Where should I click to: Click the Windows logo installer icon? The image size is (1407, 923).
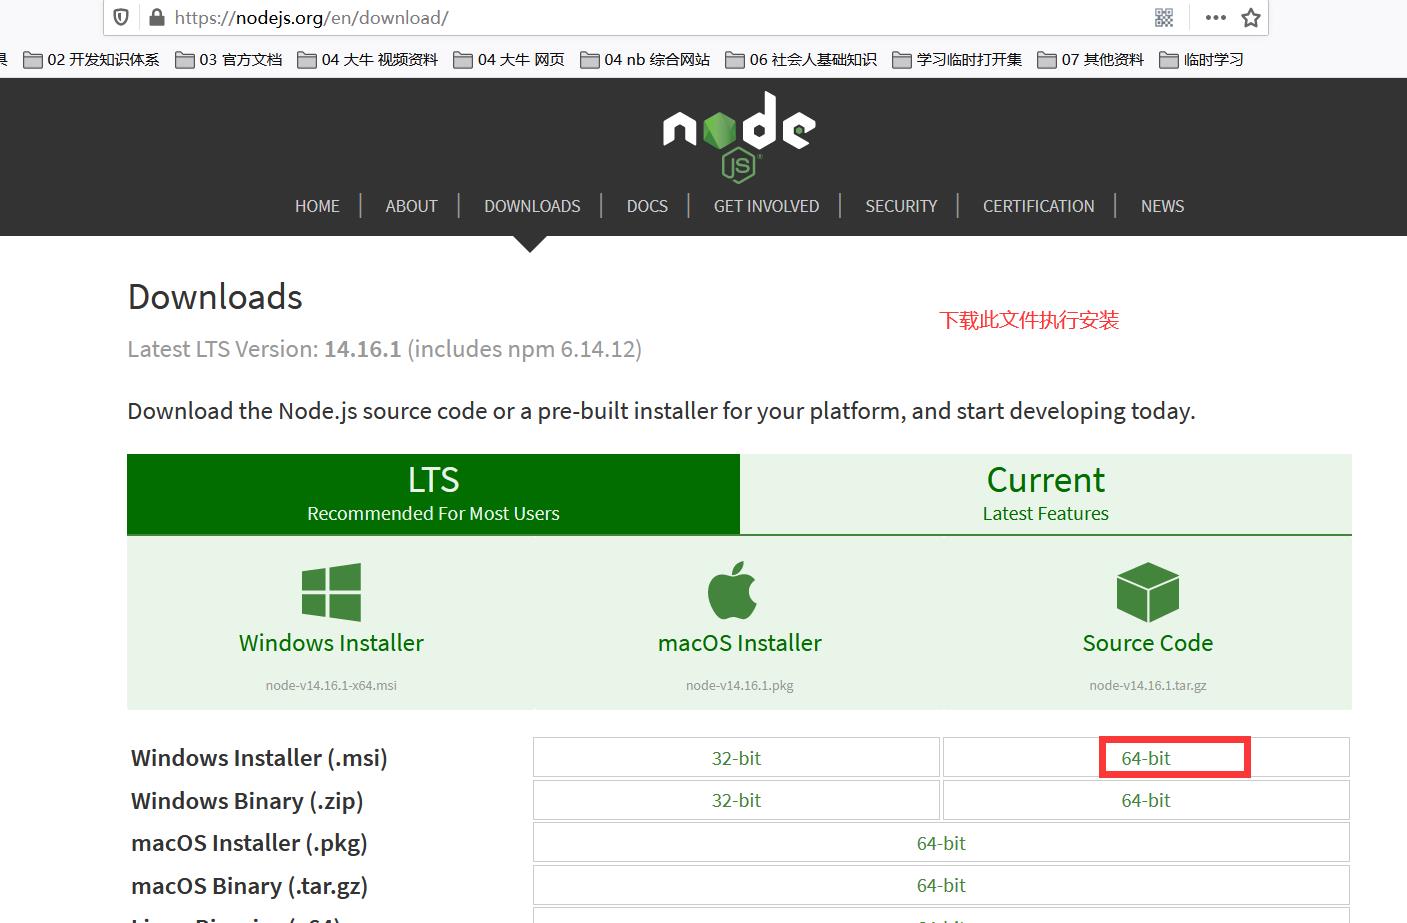click(x=331, y=591)
